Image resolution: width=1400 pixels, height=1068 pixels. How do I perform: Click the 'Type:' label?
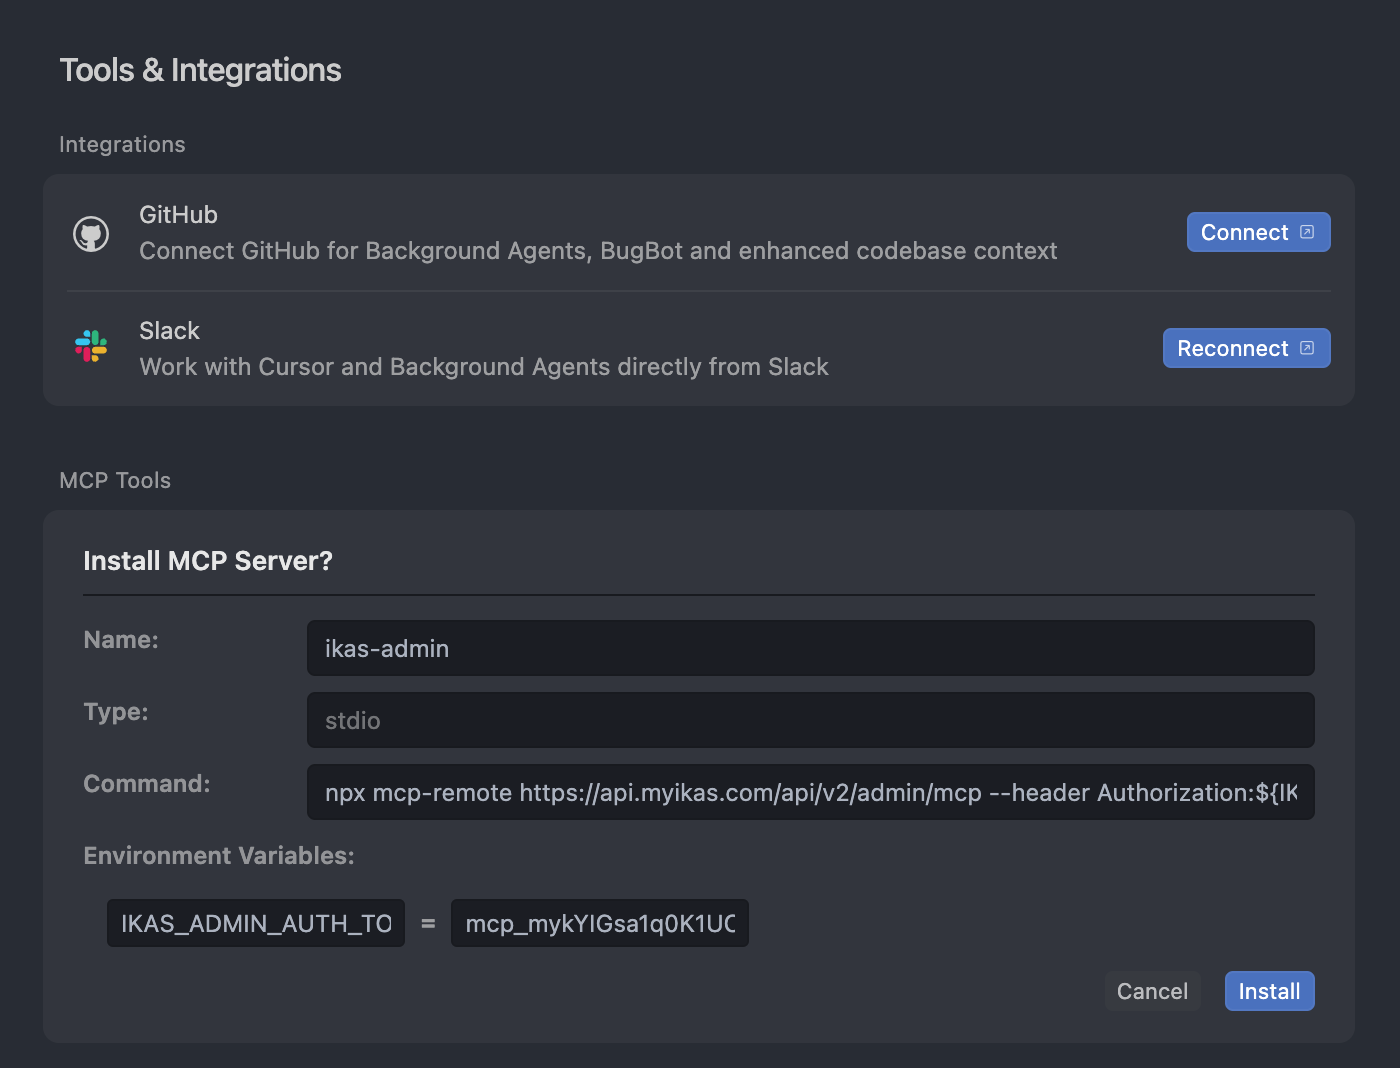click(x=116, y=712)
